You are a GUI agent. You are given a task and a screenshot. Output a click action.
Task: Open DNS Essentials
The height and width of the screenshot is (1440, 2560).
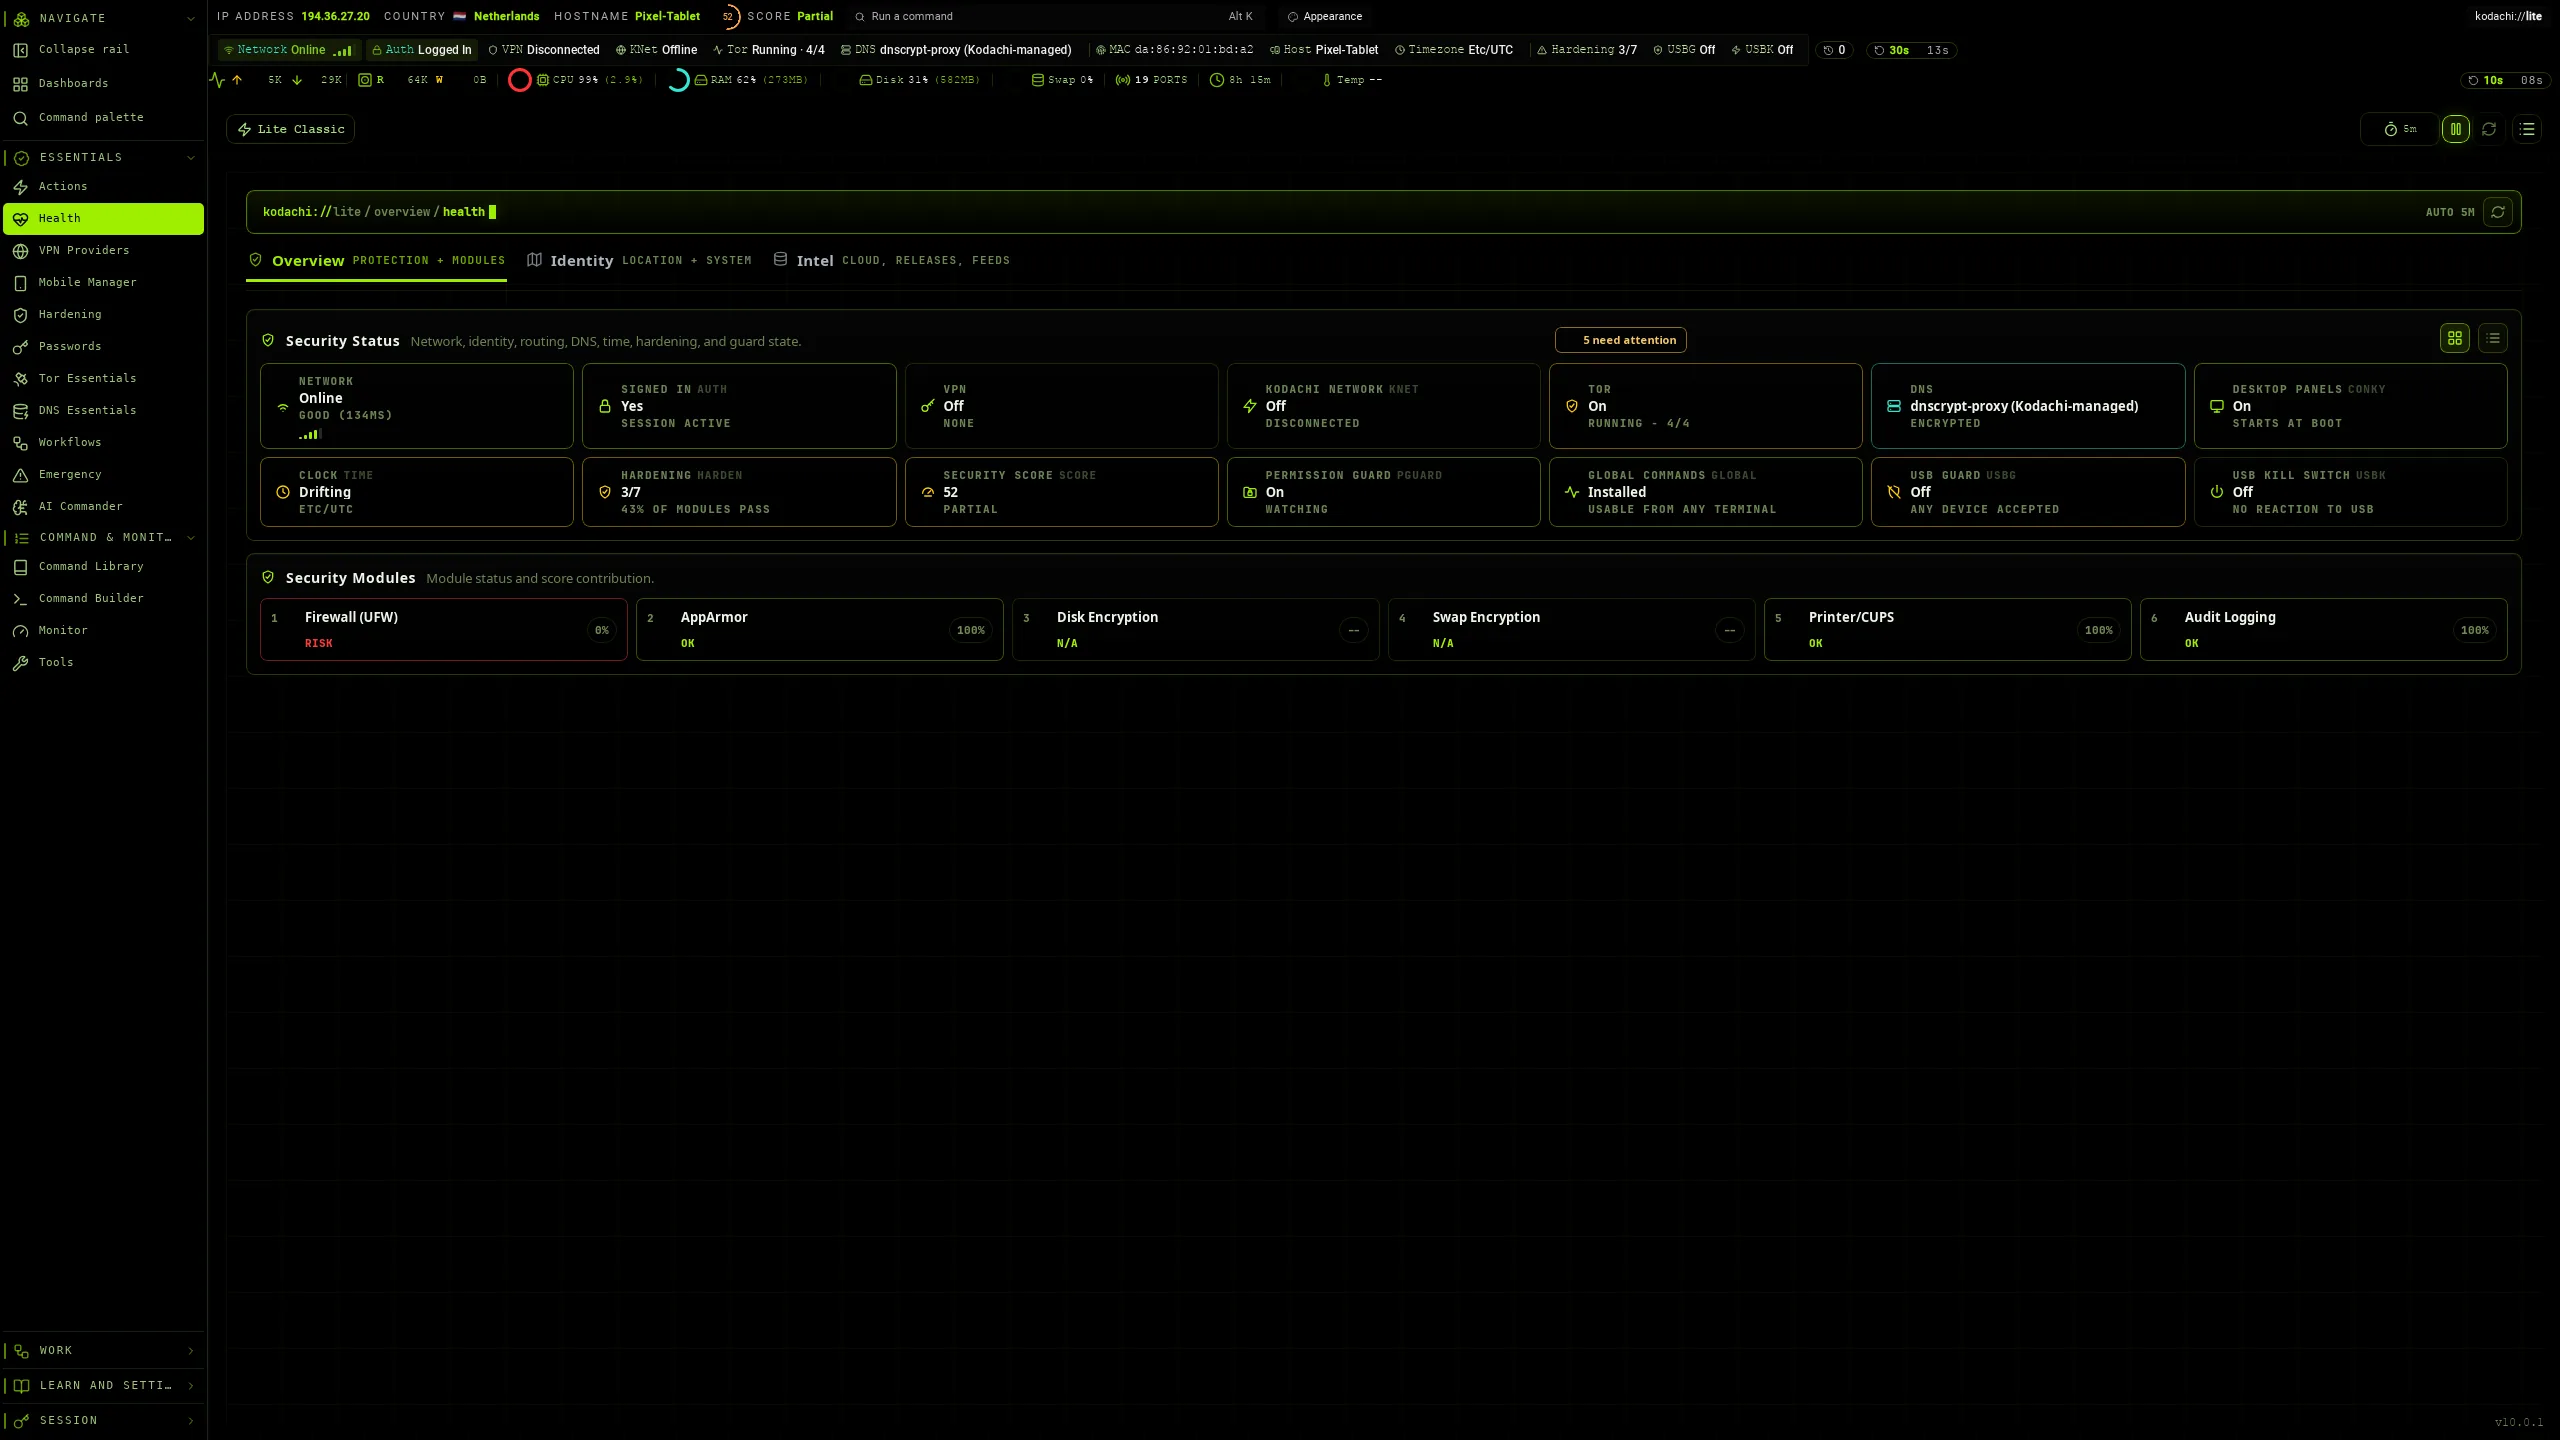[x=104, y=411]
